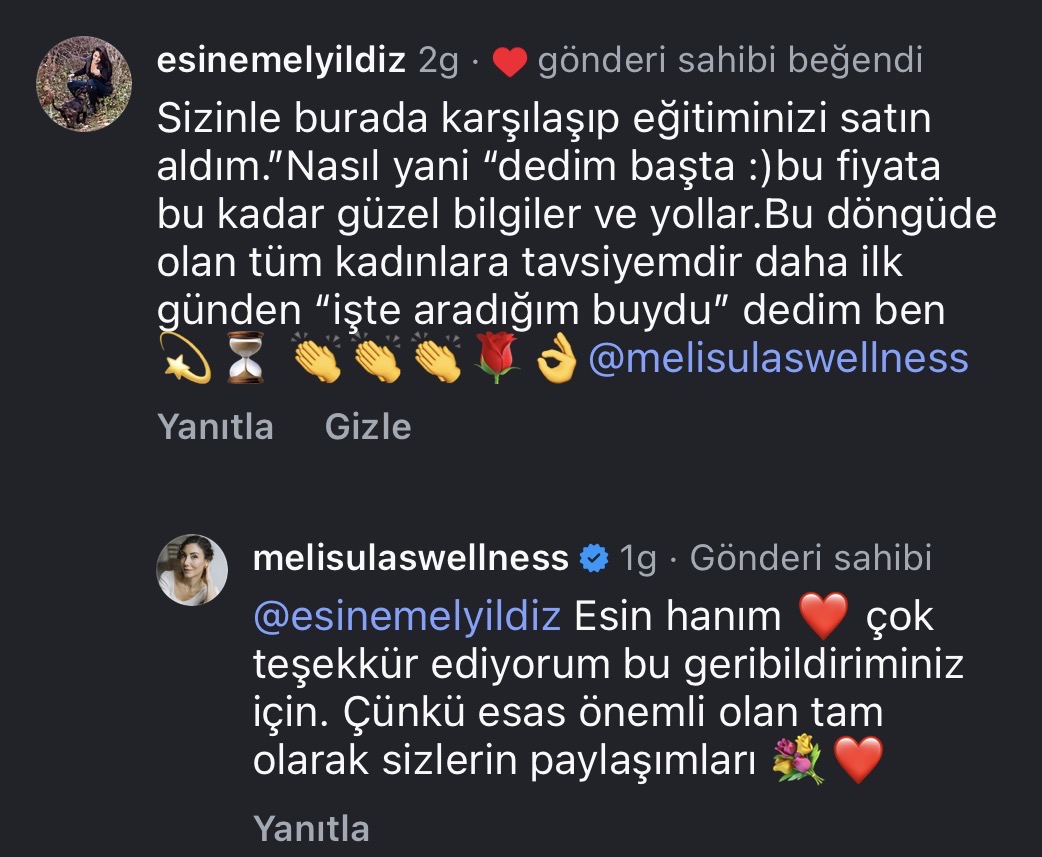This screenshot has width=1042, height=857.
Task: Click the rose emoji in the first comment
Action: coord(498,359)
